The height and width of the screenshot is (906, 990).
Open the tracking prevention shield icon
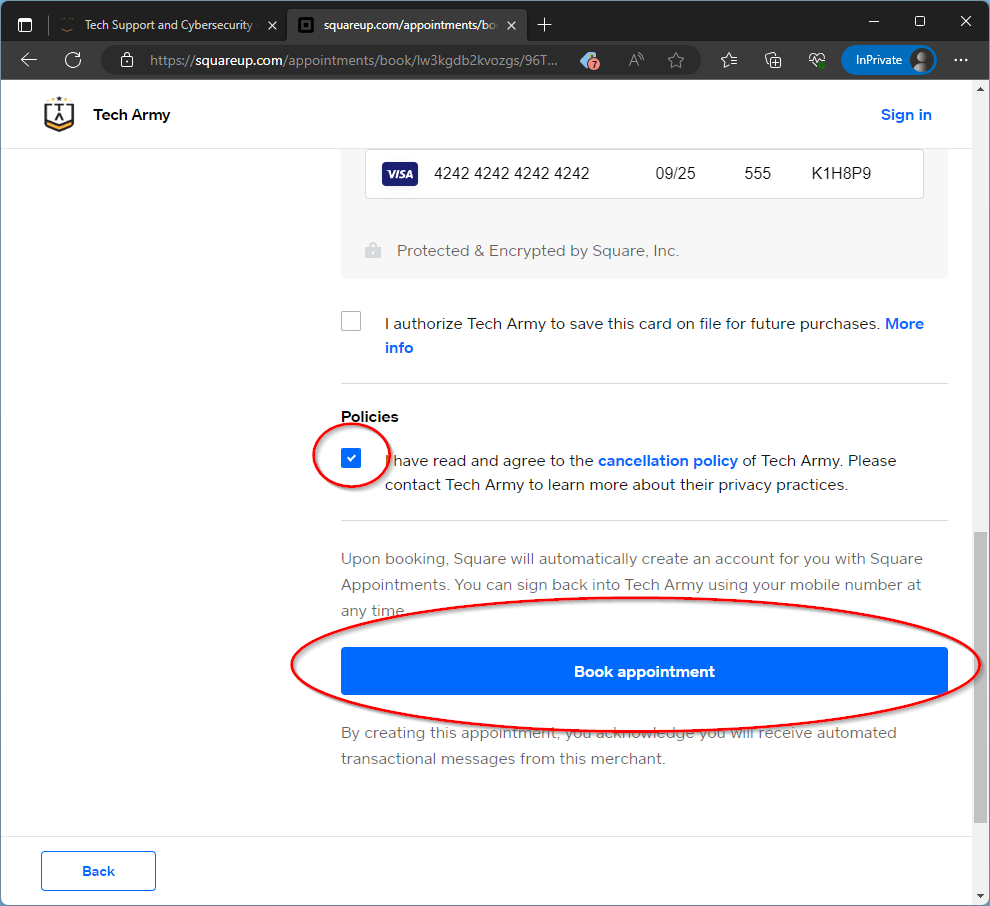pos(590,61)
